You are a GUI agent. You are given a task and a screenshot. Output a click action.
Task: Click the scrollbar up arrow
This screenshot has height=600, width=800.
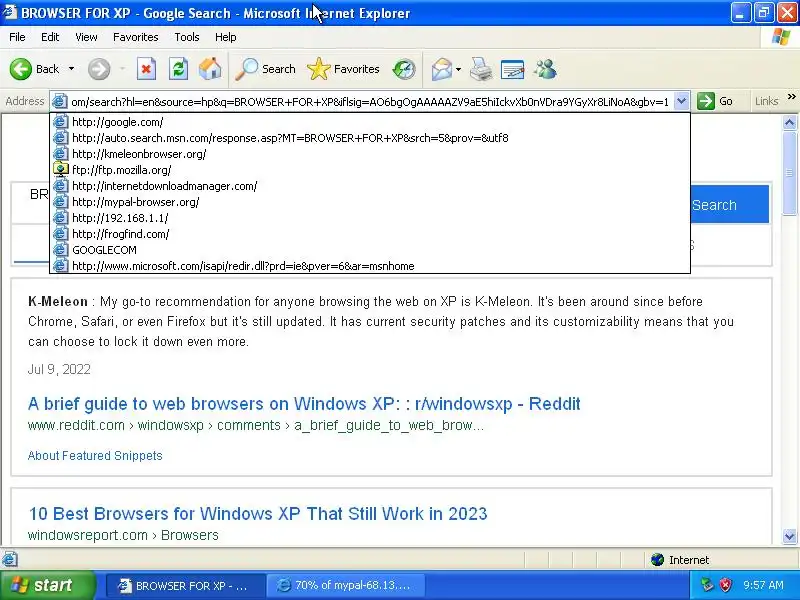[789, 122]
